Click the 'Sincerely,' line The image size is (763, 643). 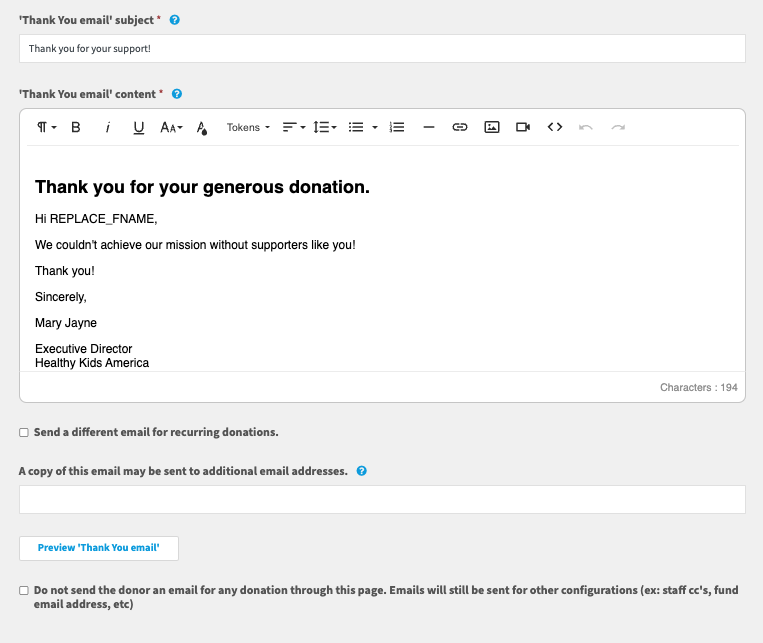point(61,297)
